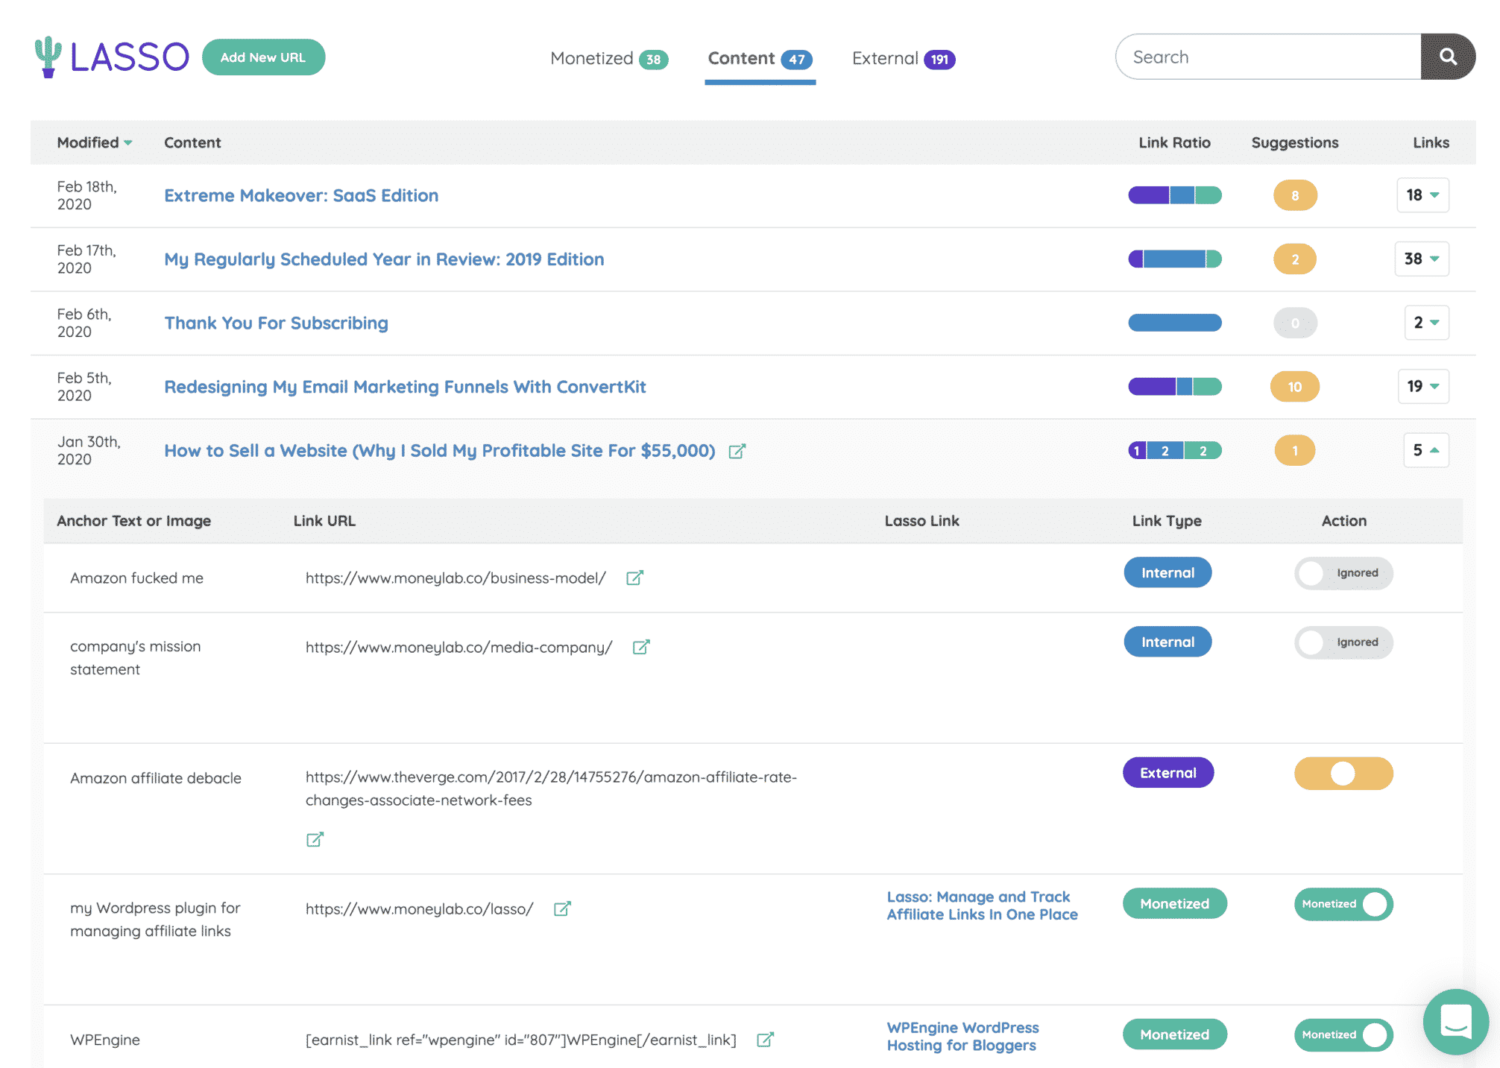
Task: Click suggestions badge 10 for ConvertKit post
Action: pos(1295,387)
